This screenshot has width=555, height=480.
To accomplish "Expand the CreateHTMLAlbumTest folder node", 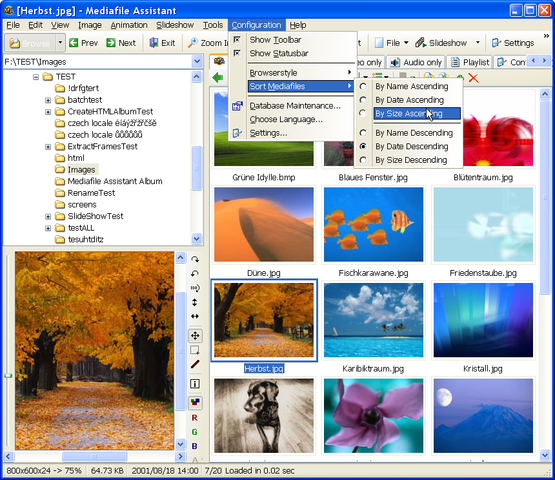I will (x=48, y=112).
